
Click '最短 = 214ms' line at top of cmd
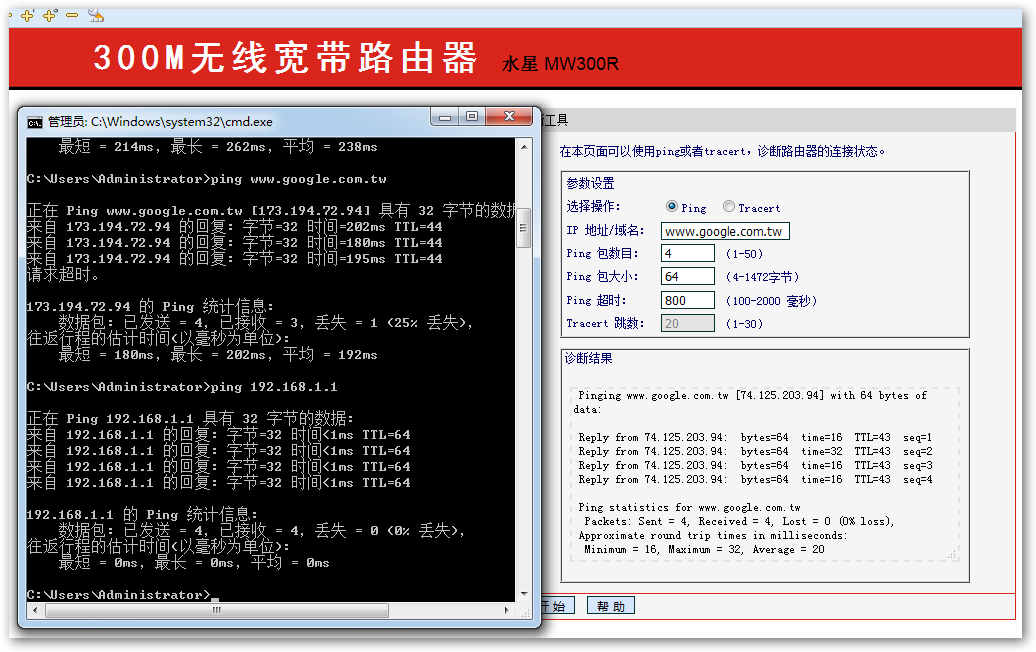218,147
